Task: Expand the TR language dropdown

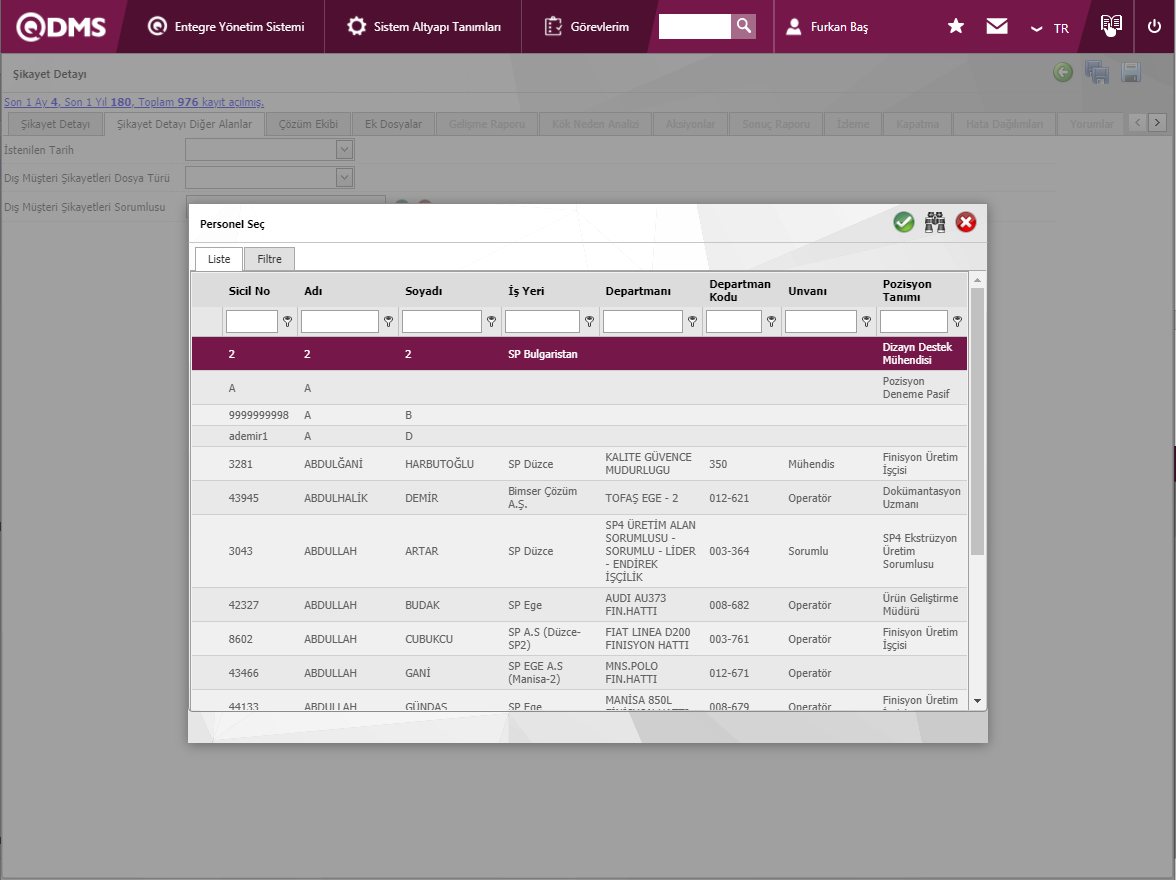Action: click(1050, 28)
